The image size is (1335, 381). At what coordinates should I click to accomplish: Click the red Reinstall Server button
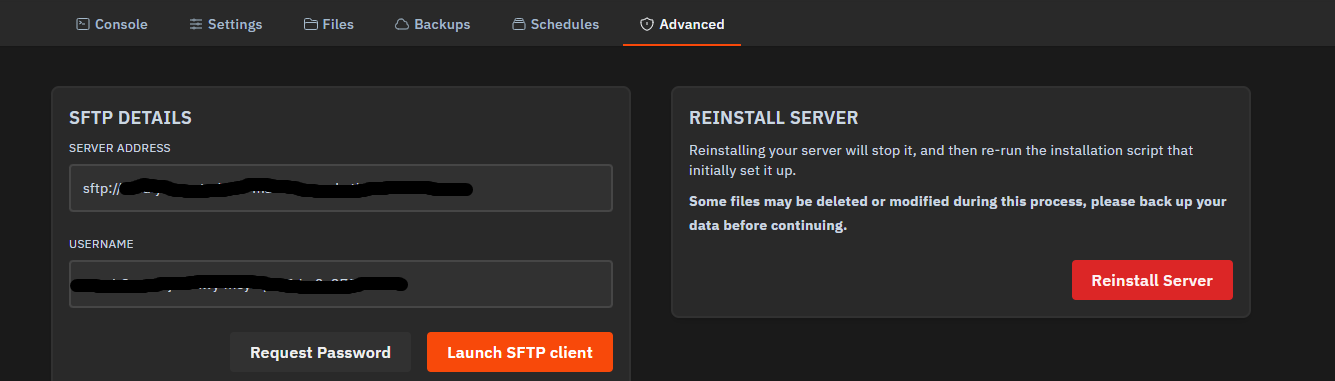[x=1152, y=280]
